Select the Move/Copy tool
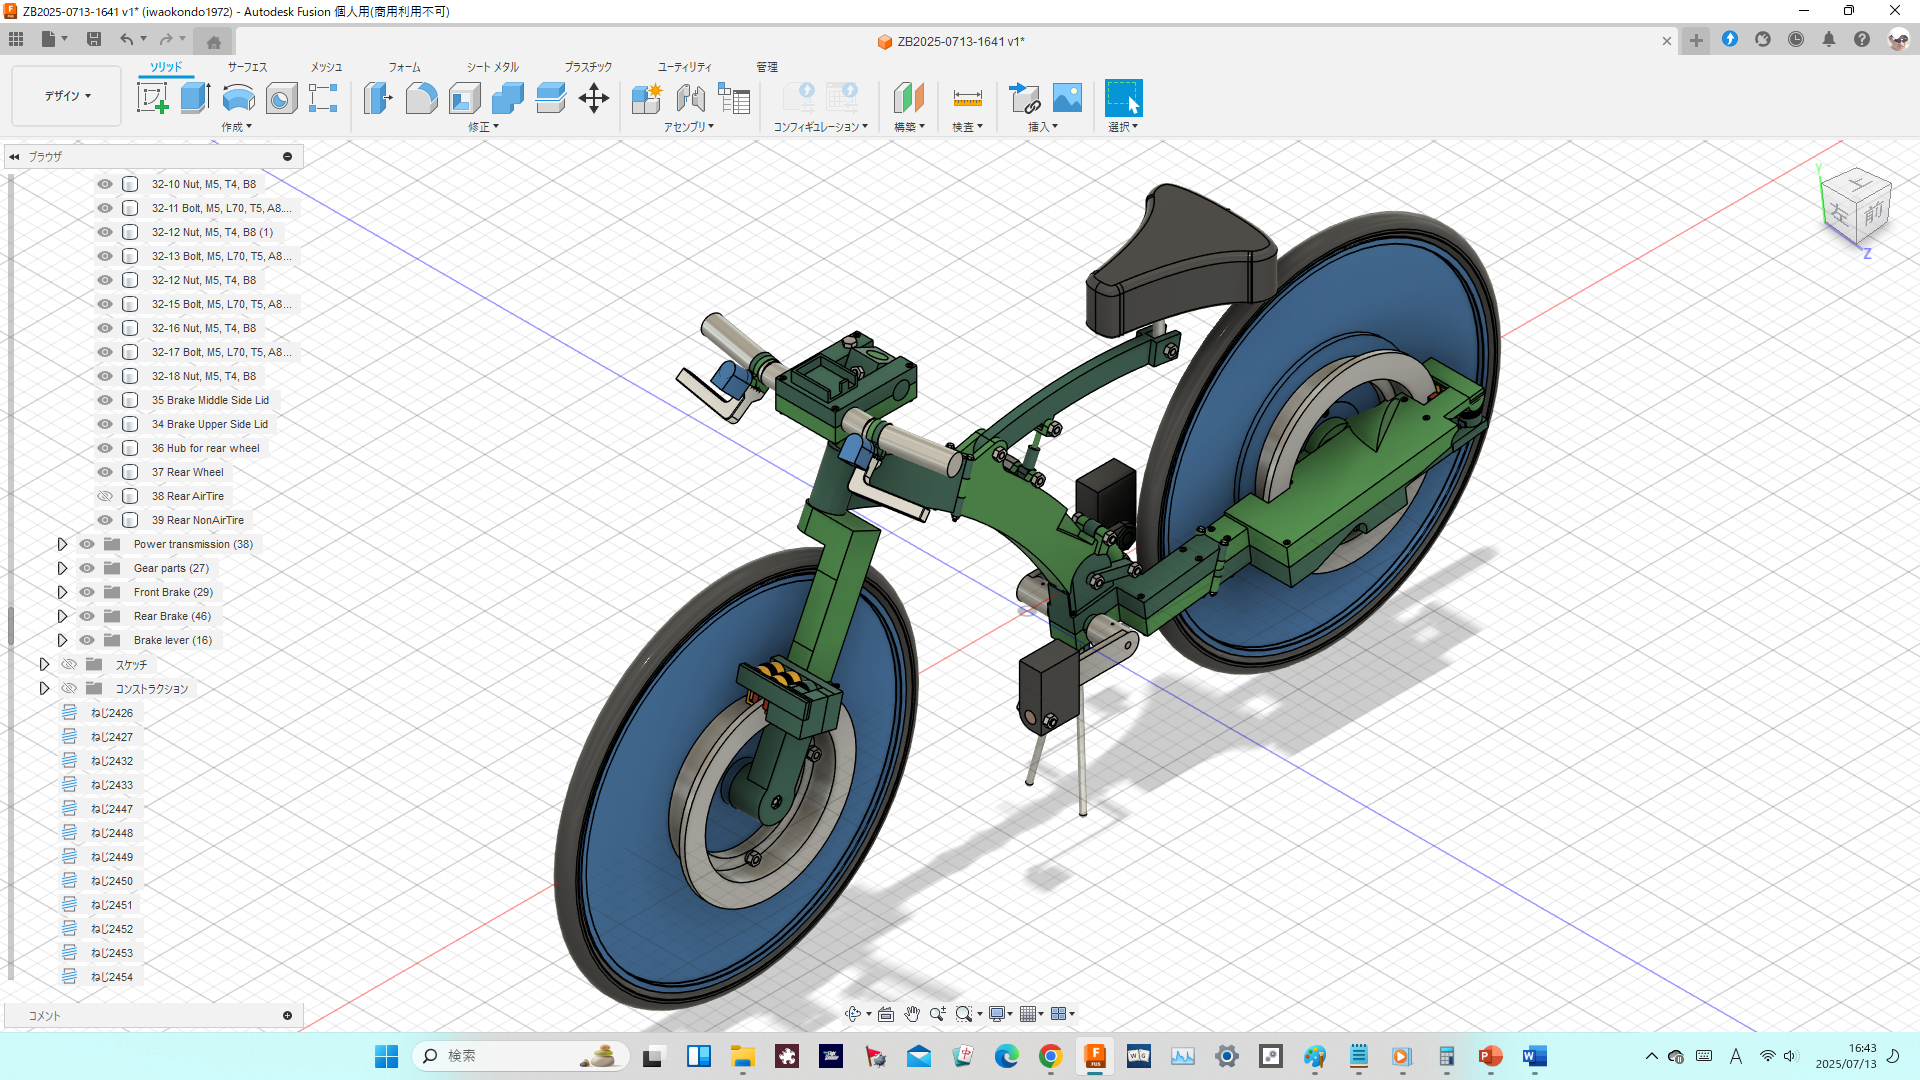 594,98
